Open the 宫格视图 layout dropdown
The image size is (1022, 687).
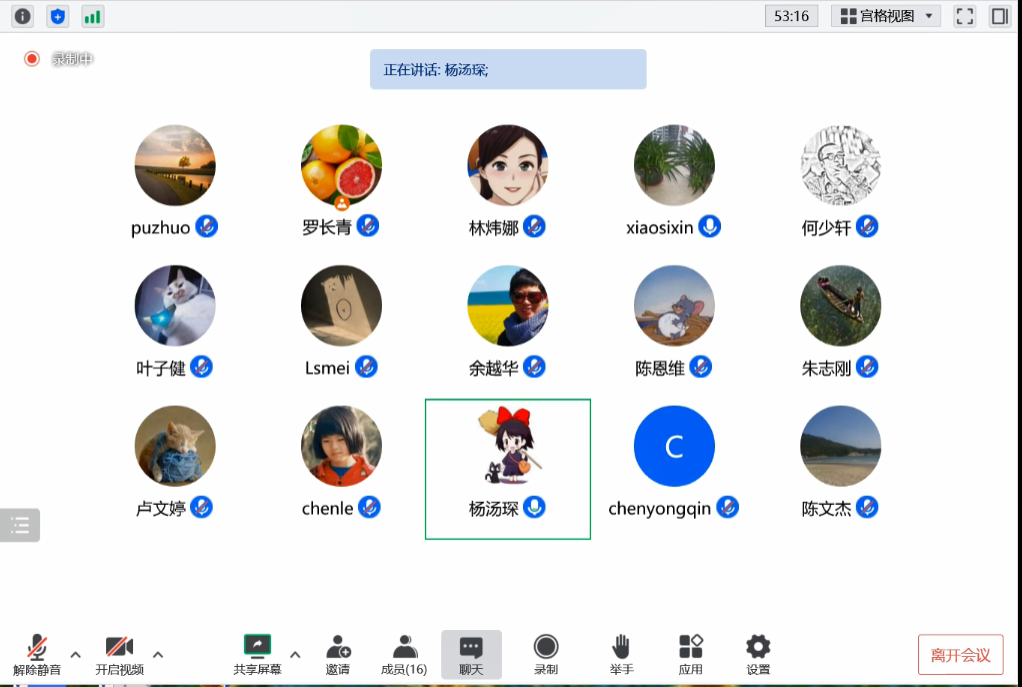(x=886, y=16)
